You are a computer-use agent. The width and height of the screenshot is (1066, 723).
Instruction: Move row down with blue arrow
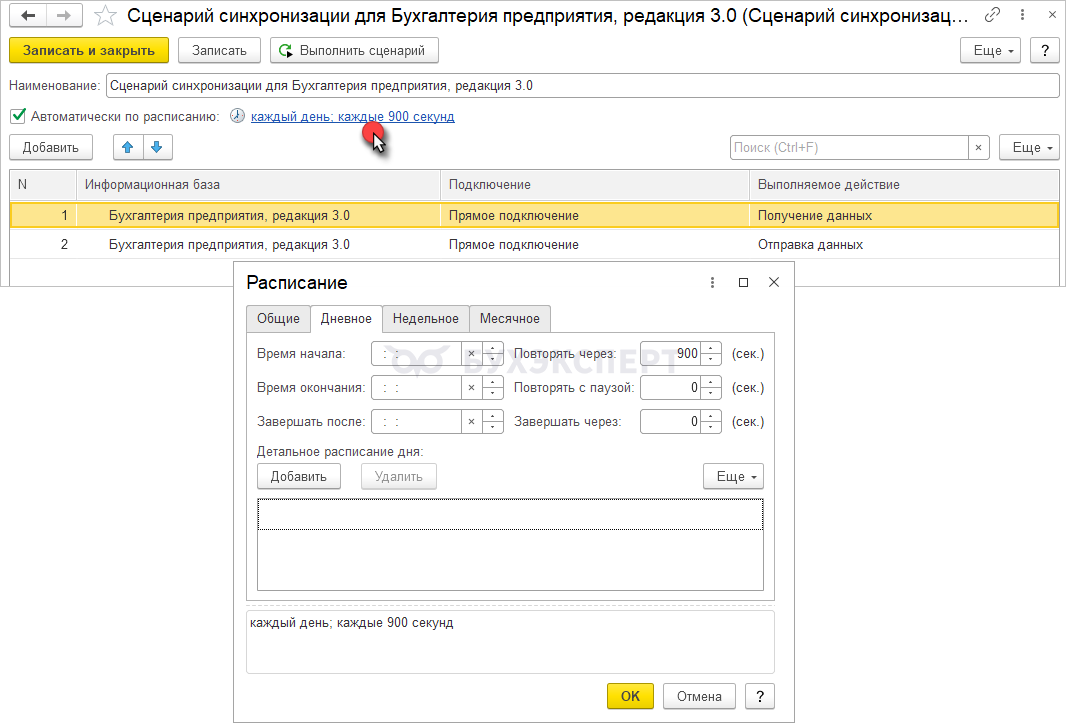(156, 147)
